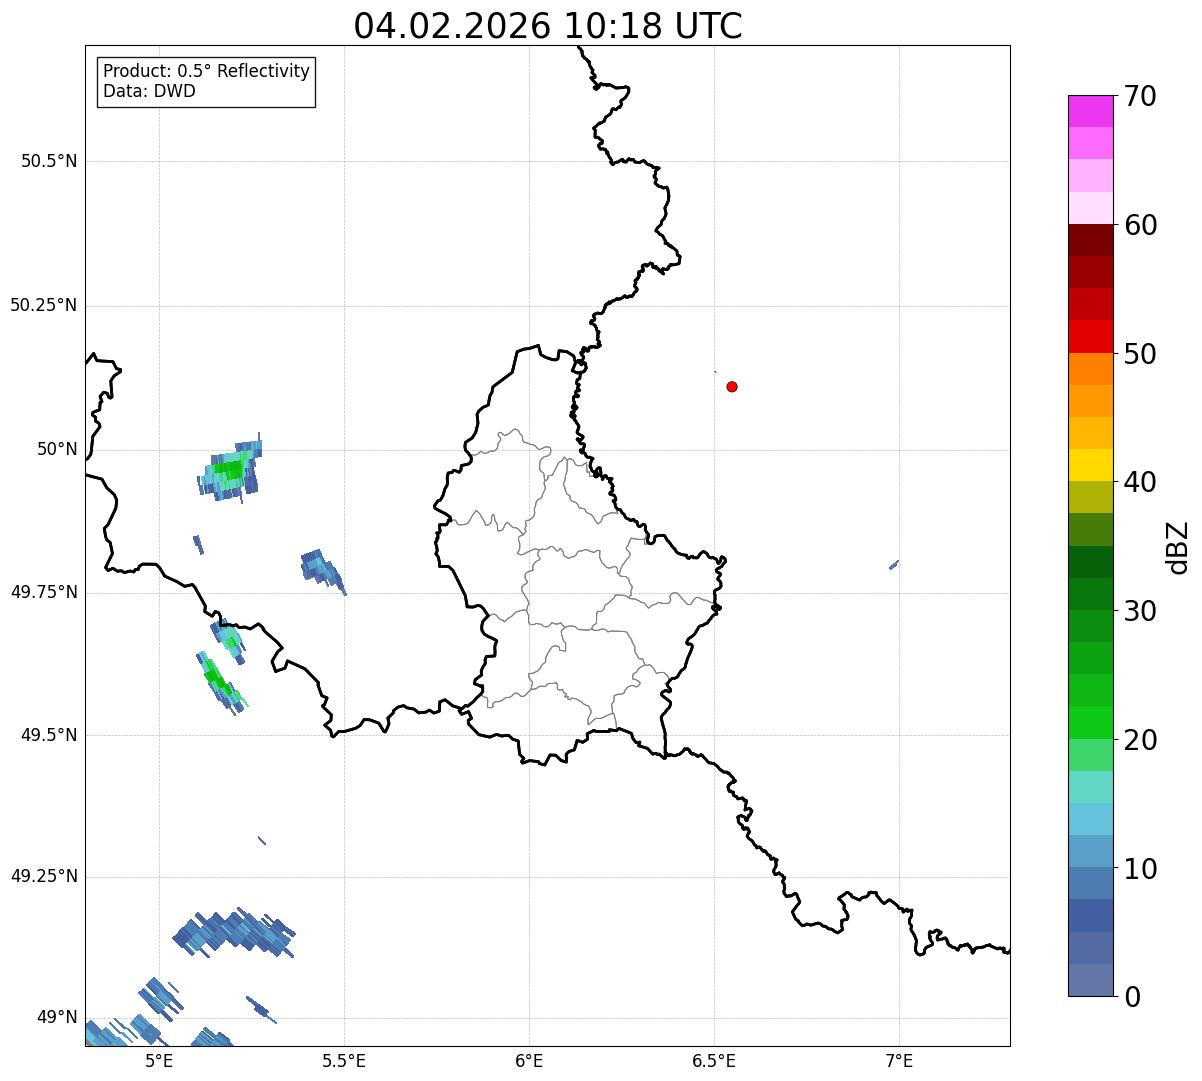Click the 5.5°E longitude label
The width and height of the screenshot is (1202, 1081).
344,1061
